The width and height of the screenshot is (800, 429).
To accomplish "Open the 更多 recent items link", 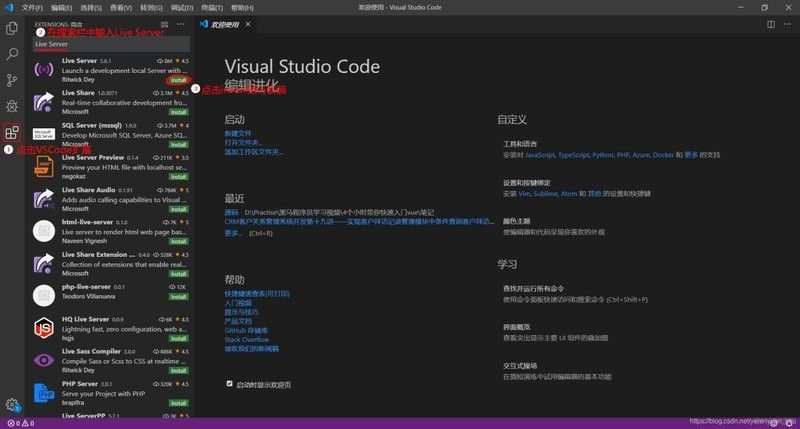I will [233, 233].
